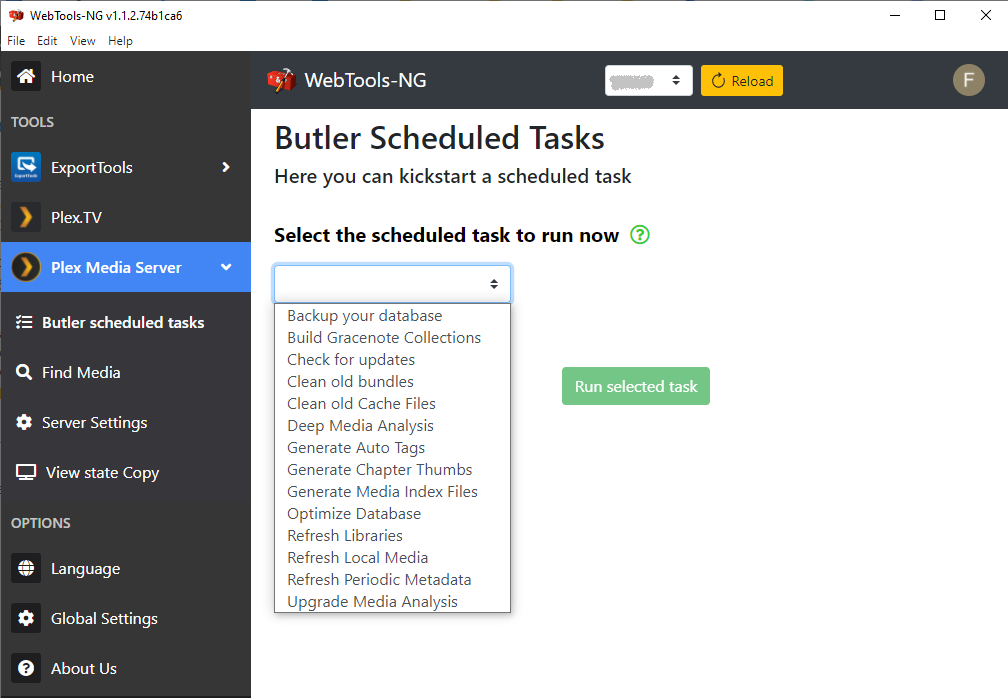The height and width of the screenshot is (698, 1008).
Task: Choose 'Build Gracenote Collections' option
Action: click(x=392, y=337)
